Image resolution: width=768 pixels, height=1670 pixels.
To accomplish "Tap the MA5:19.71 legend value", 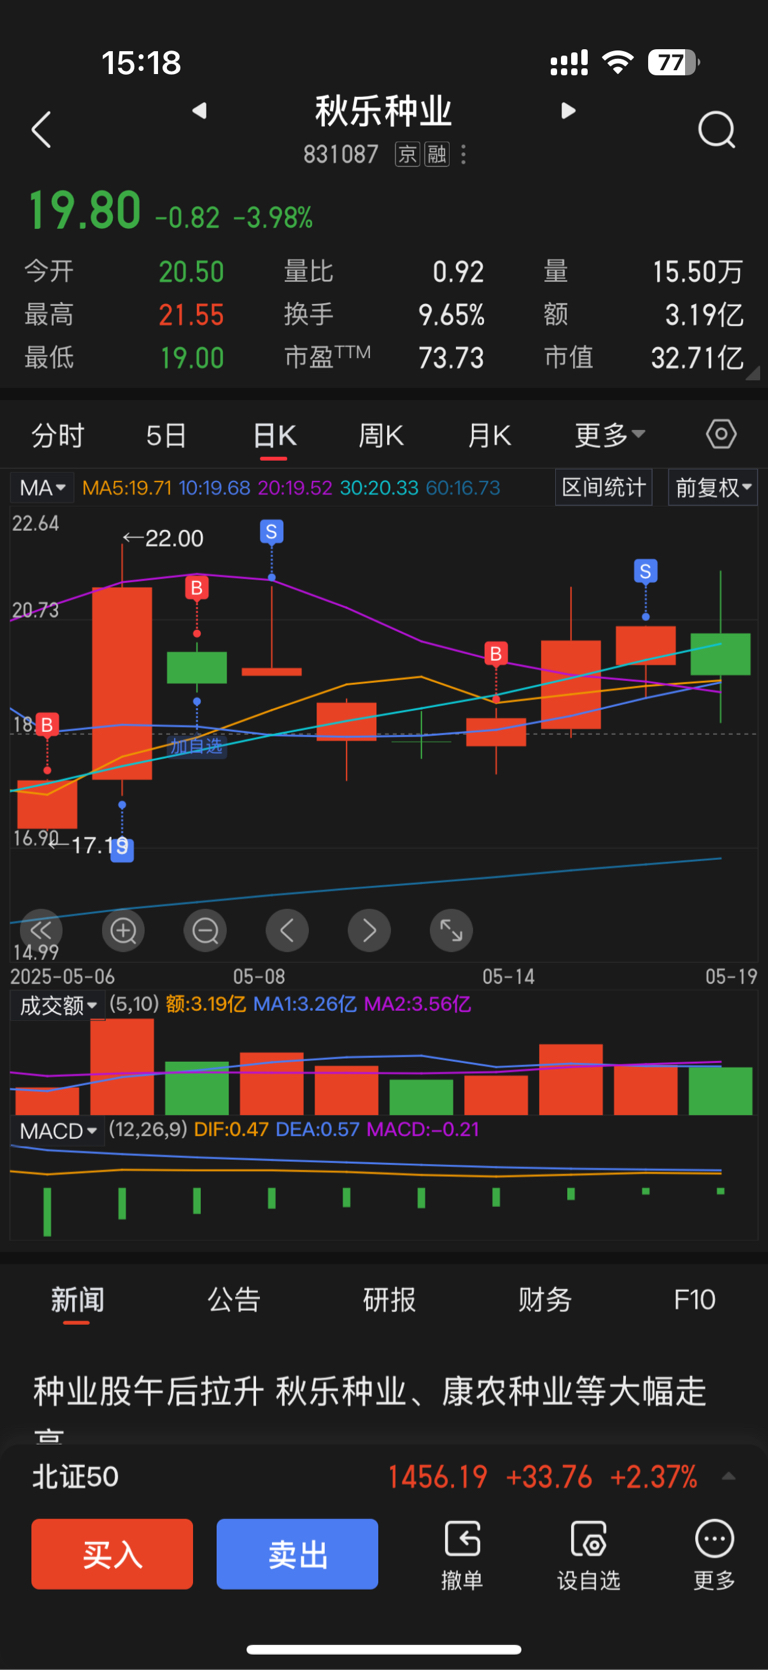I will point(127,488).
